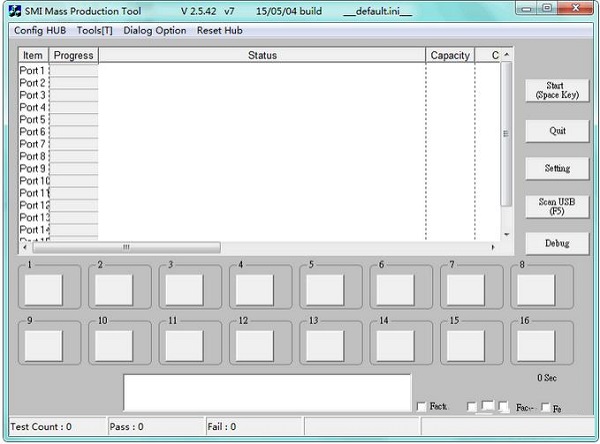Click port slot box 9
600x444 pixels.
pyautogui.click(x=44, y=346)
